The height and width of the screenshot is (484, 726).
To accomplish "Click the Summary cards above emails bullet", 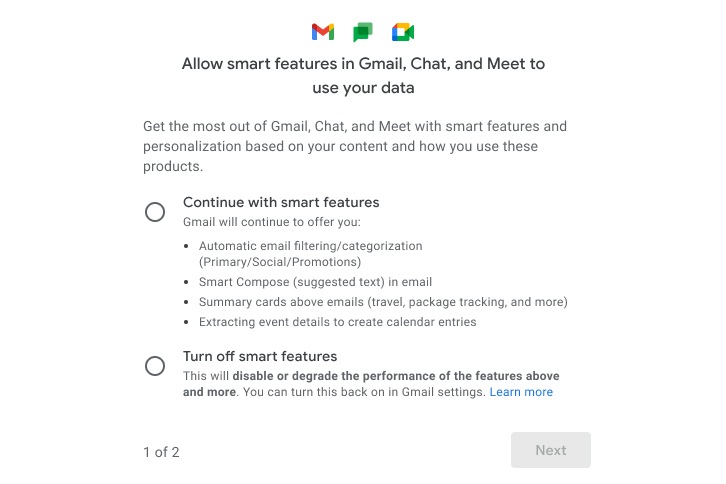I will 383,302.
